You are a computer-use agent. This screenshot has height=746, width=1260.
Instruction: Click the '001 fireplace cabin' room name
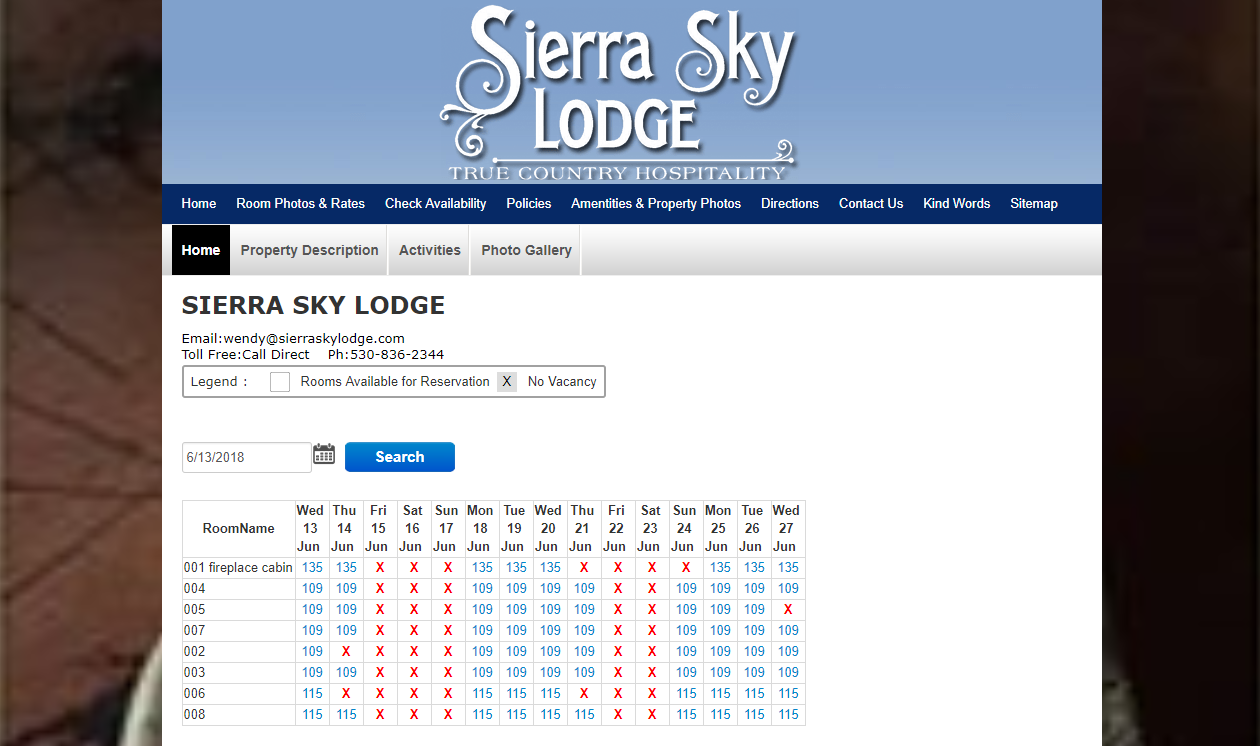coord(238,568)
